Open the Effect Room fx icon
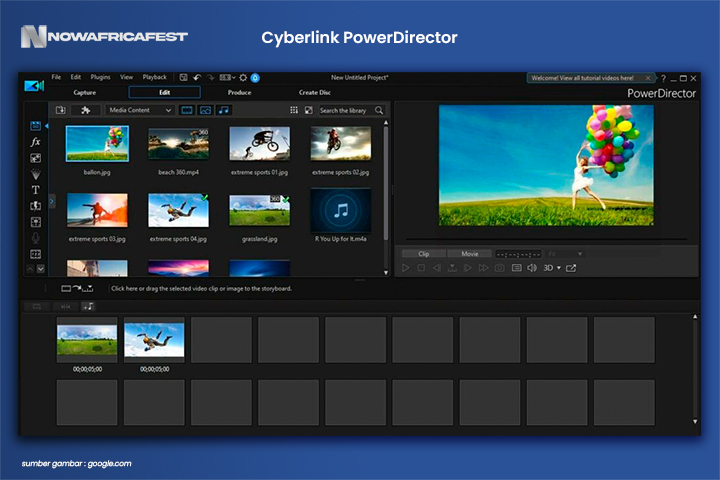The width and height of the screenshot is (720, 480). (35, 142)
